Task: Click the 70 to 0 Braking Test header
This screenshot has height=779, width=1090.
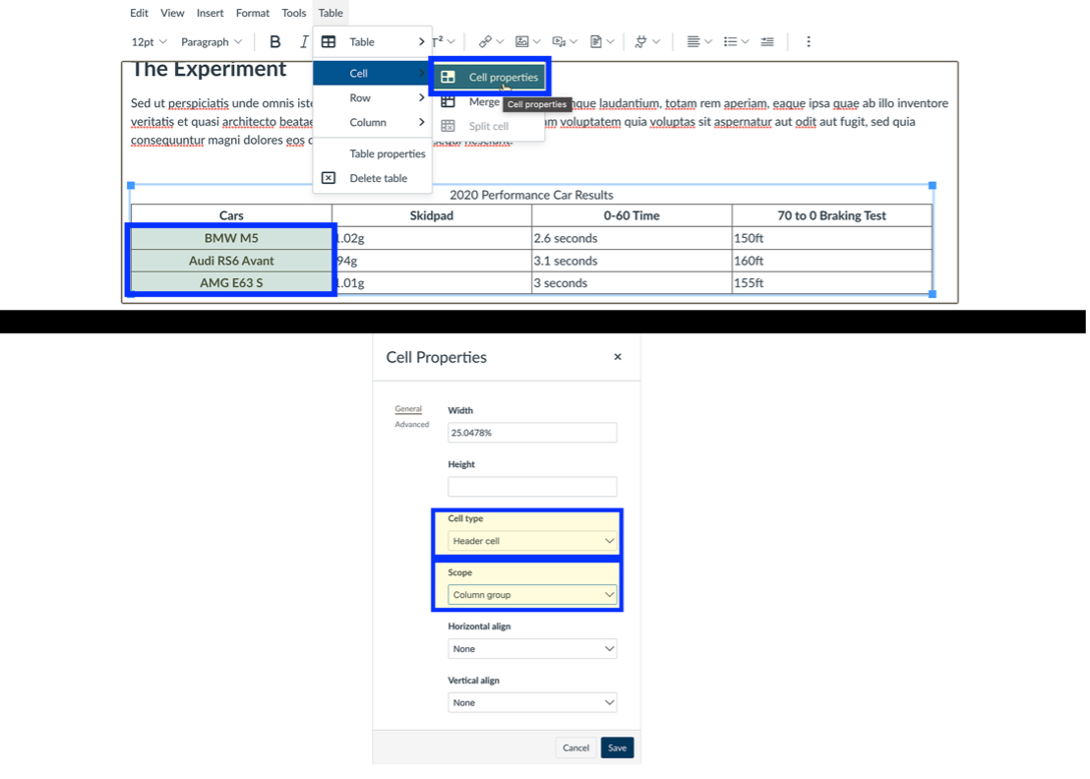Action: (831, 215)
